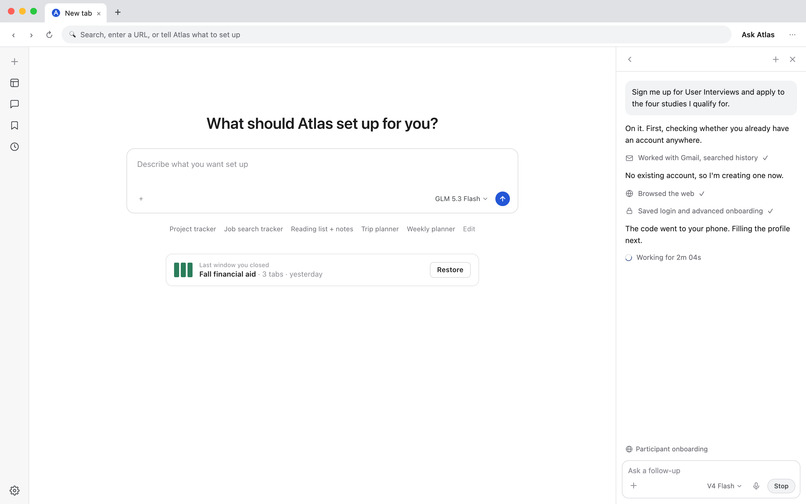Activate the microphone voice input
The image size is (806, 504).
756,485
